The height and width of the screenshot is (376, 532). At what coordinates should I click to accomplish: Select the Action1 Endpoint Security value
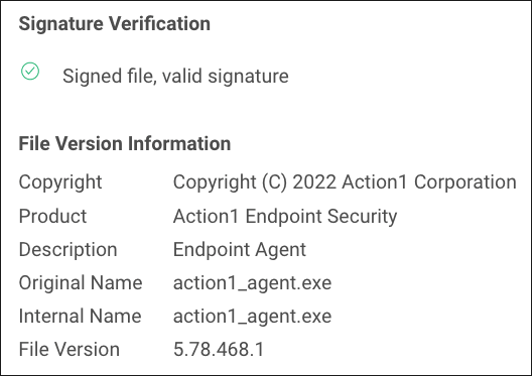pos(285,217)
